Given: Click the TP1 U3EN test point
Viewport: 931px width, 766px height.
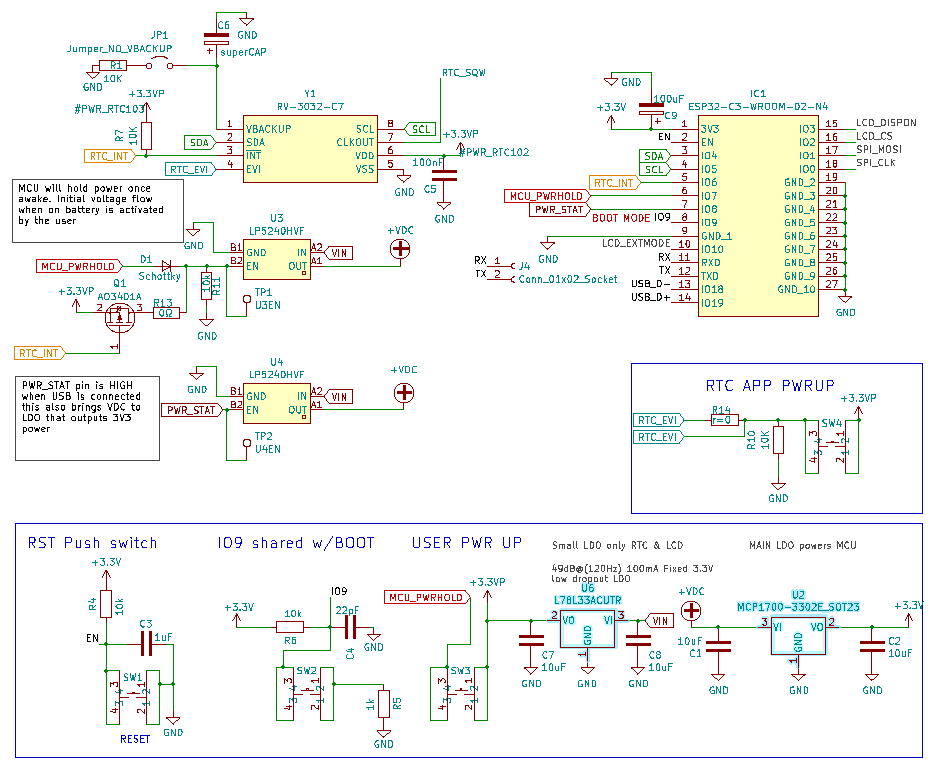Looking at the screenshot, I should [246, 298].
